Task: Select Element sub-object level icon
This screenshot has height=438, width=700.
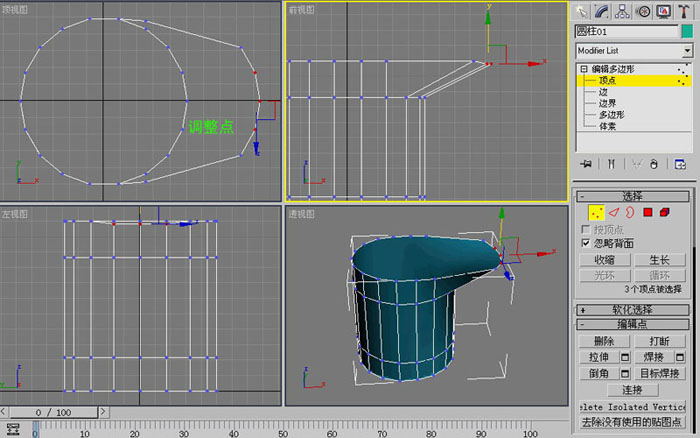Action: (665, 213)
